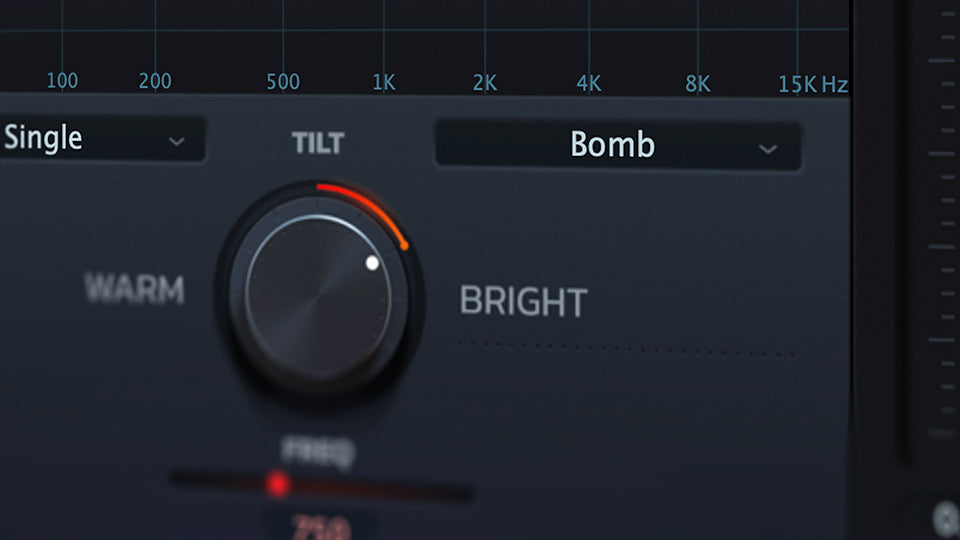Click the 750 frequency value field

pos(321,525)
